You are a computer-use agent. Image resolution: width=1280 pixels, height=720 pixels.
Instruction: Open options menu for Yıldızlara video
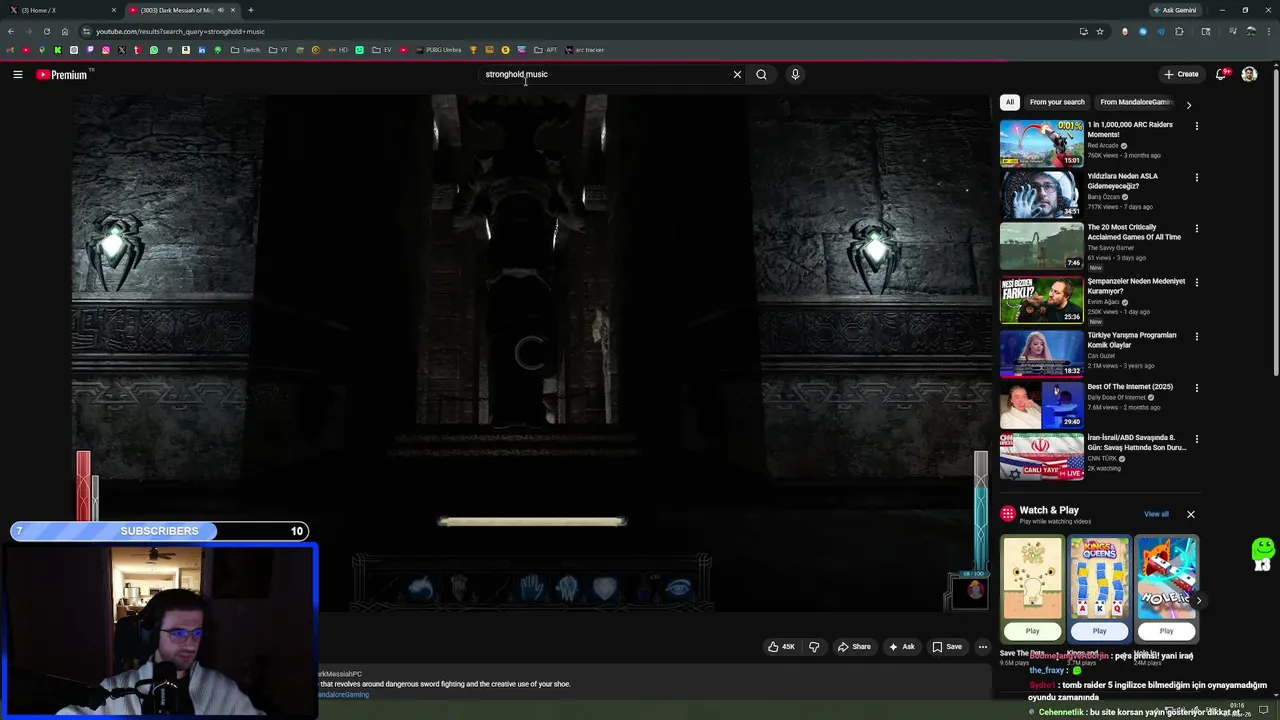pyautogui.click(x=1196, y=178)
